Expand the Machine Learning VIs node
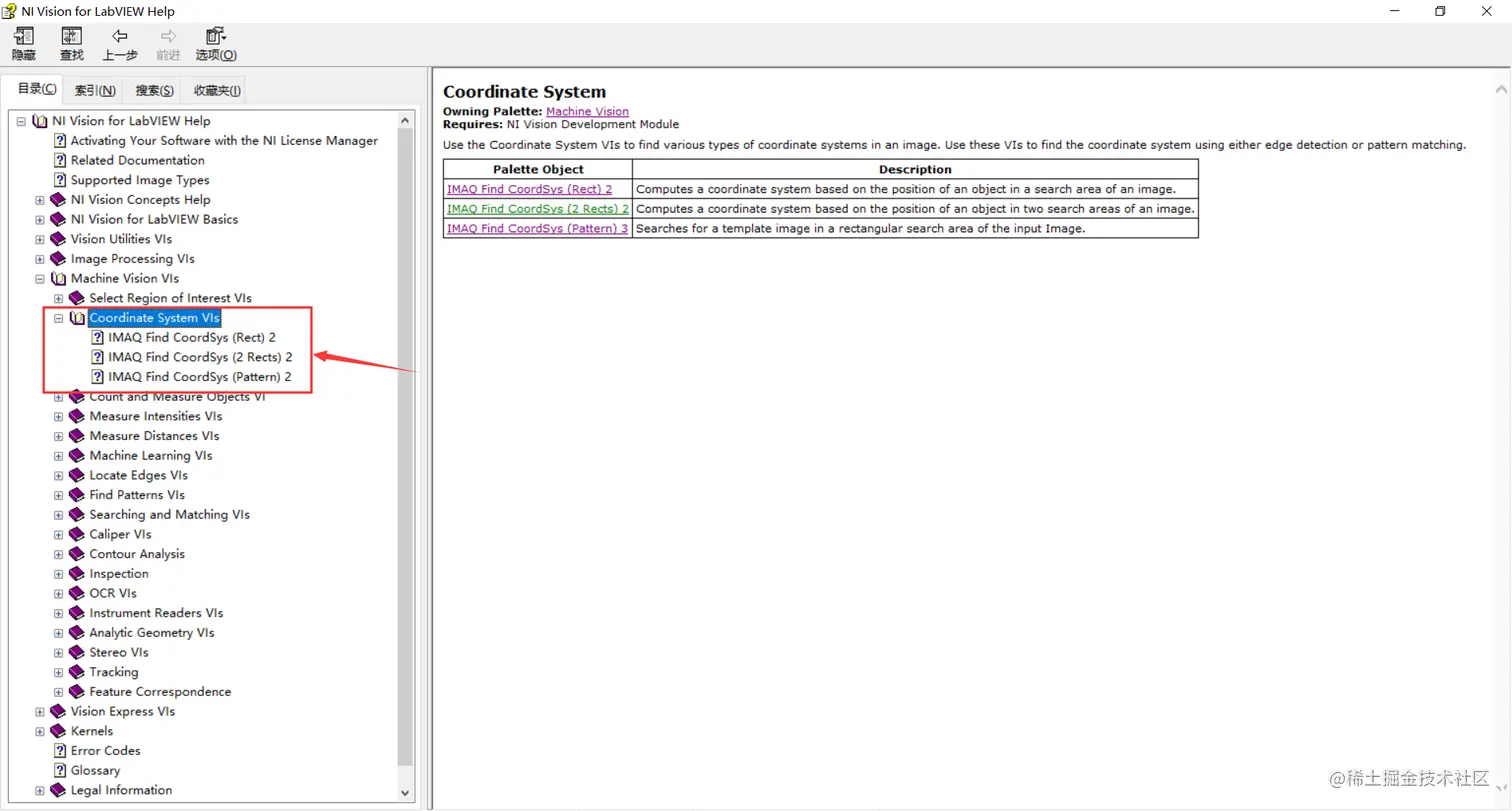The width and height of the screenshot is (1512, 811). coord(59,456)
